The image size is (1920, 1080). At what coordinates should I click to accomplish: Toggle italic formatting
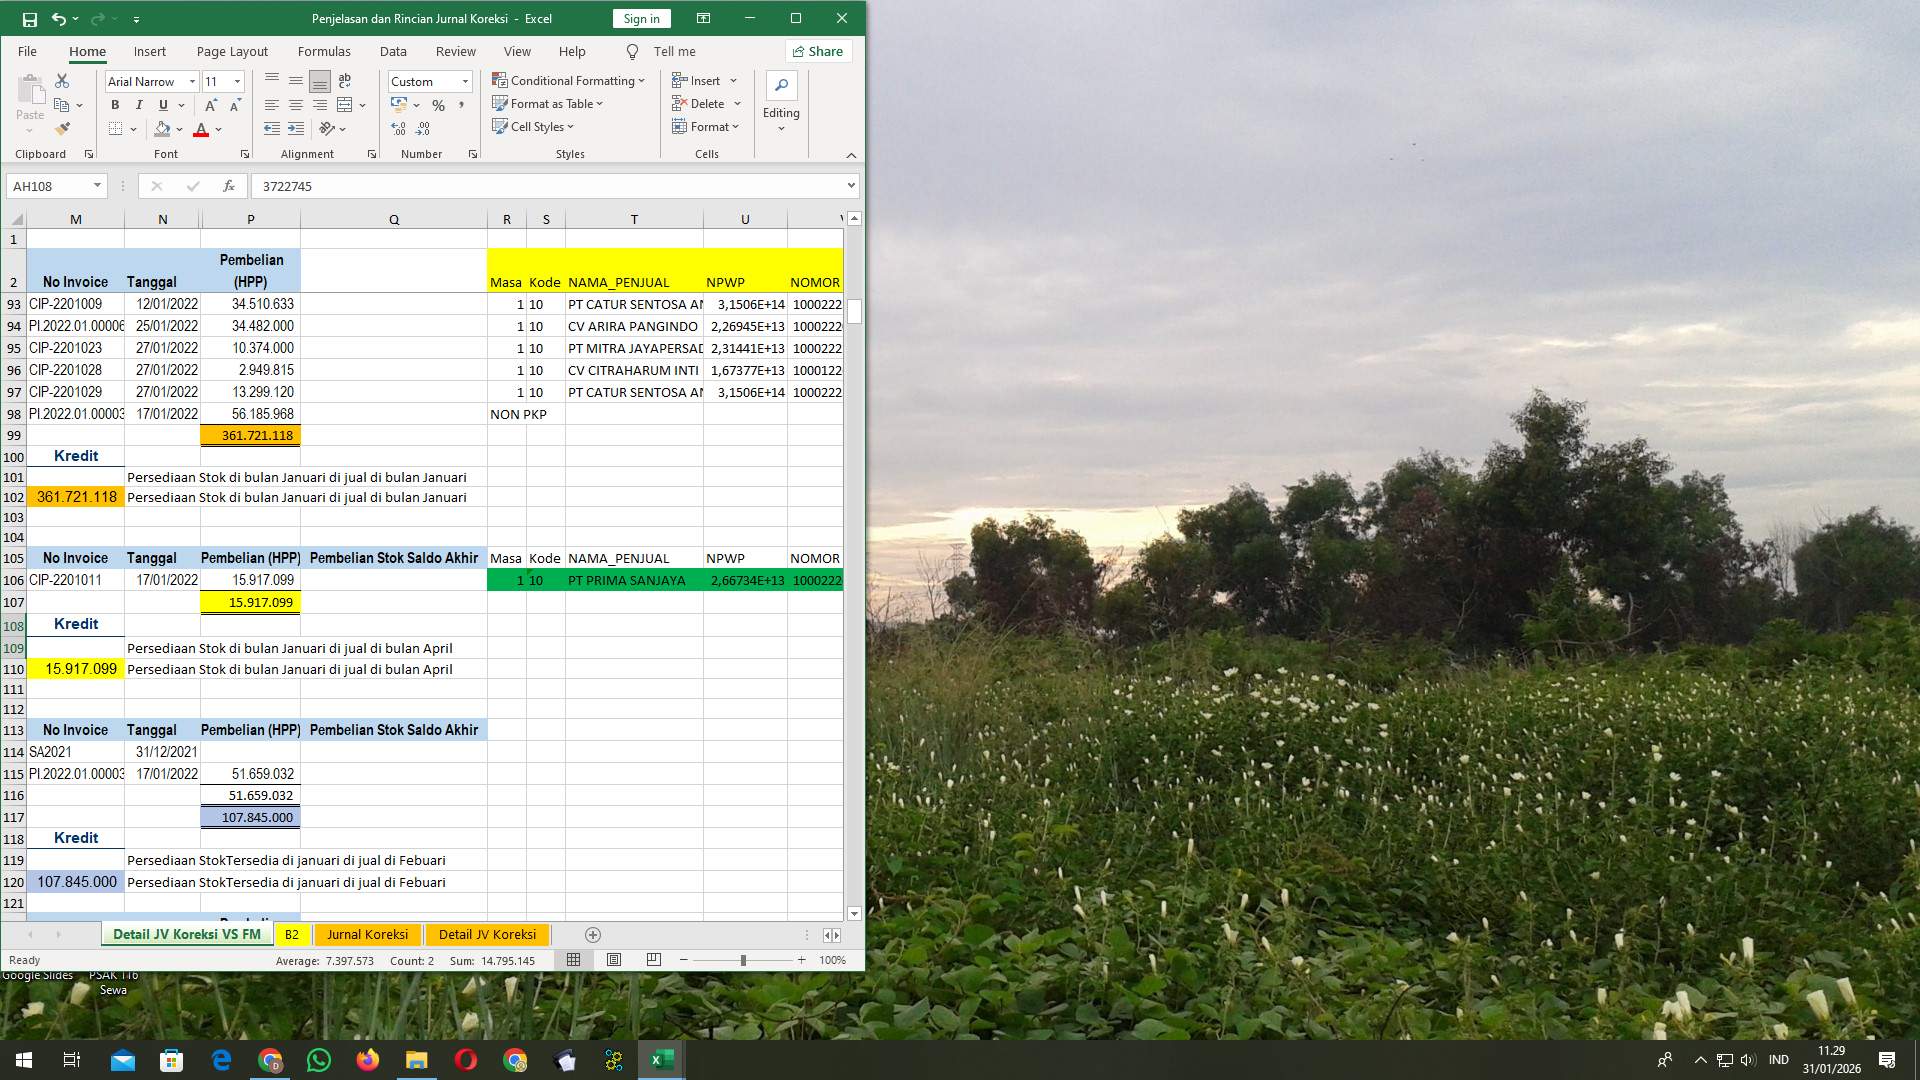click(x=137, y=104)
